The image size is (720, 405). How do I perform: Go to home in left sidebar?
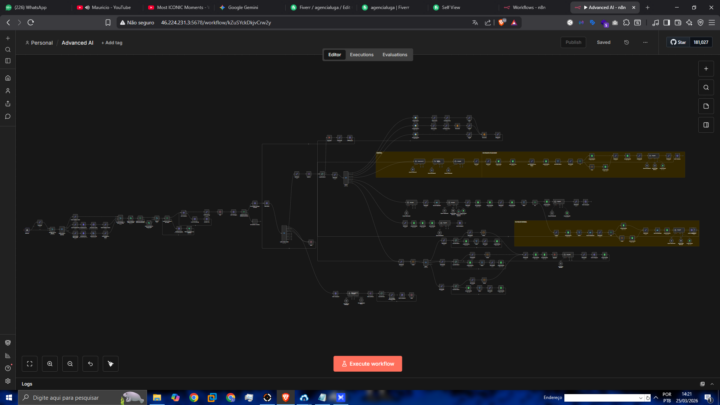[x=8, y=77]
